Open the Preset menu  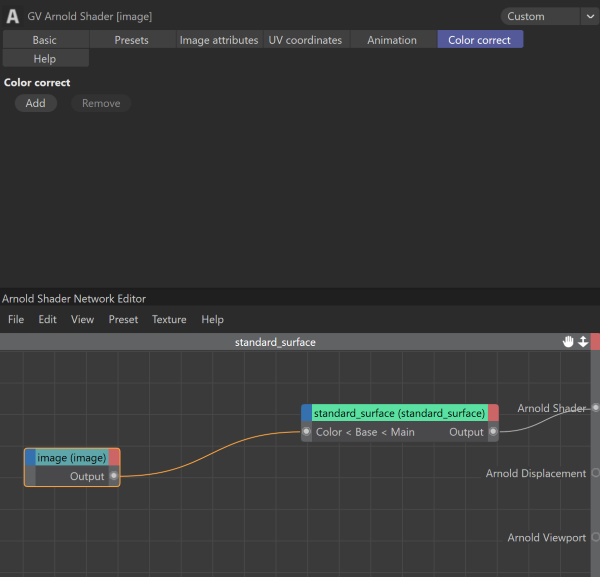(x=123, y=319)
